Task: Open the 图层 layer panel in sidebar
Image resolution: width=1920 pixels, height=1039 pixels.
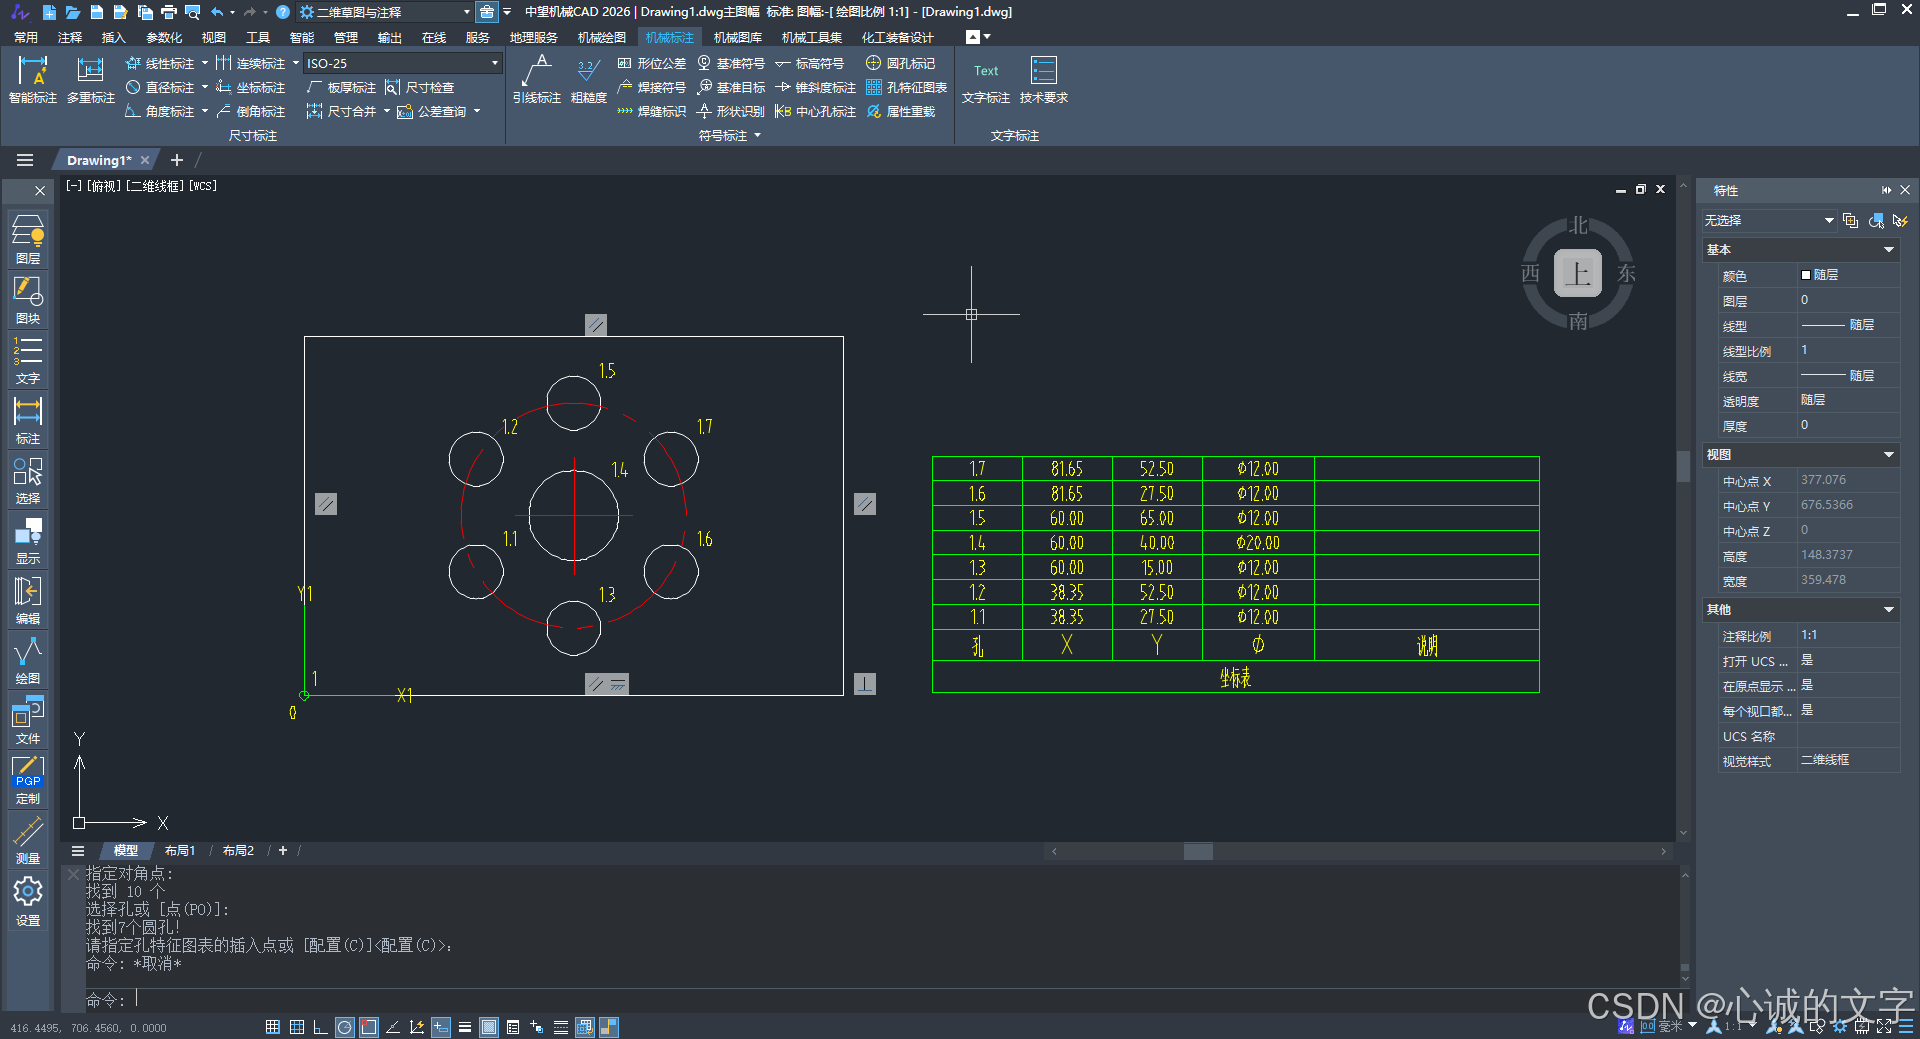Action: (x=28, y=239)
